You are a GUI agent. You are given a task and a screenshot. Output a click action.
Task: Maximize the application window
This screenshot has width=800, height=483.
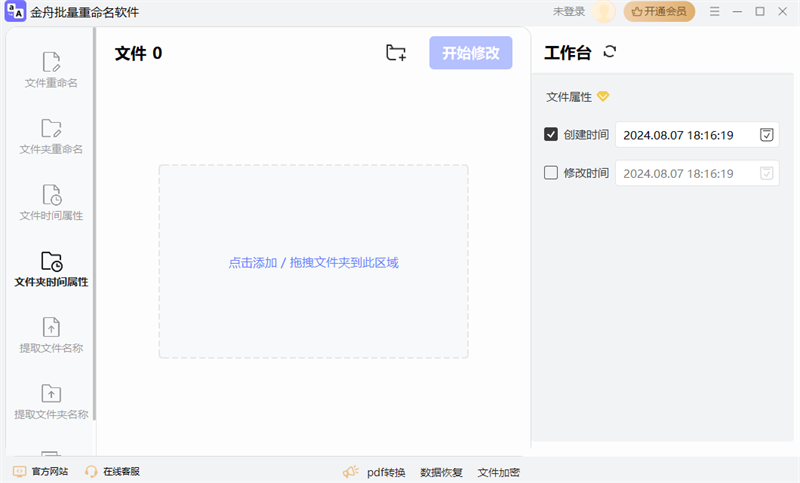(760, 11)
